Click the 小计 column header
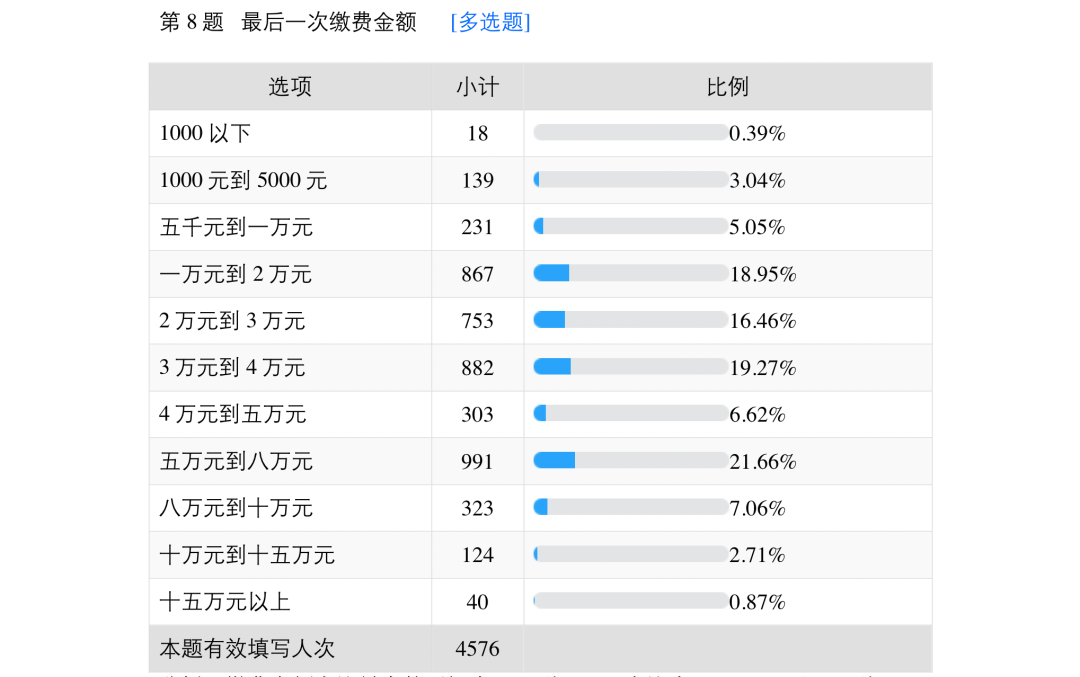 (477, 87)
